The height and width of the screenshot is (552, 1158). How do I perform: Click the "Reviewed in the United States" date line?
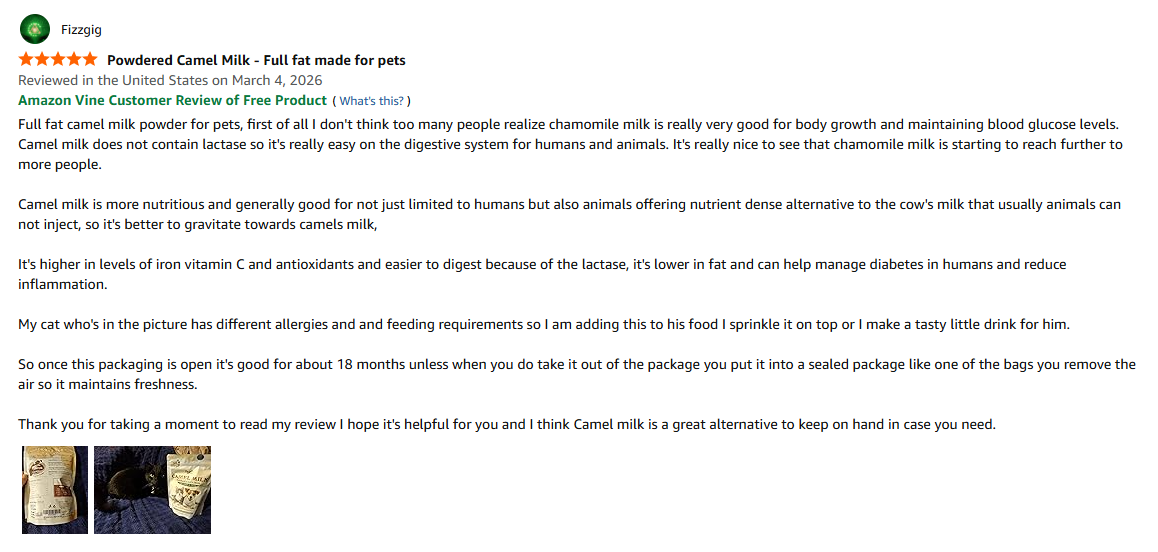click(x=170, y=80)
